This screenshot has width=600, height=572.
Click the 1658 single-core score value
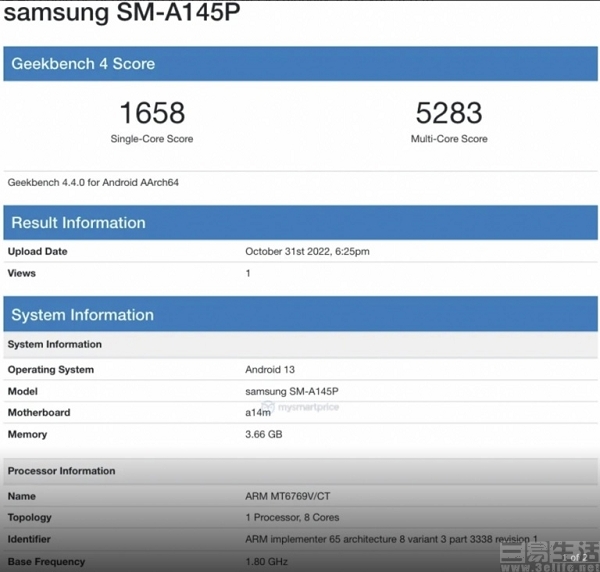point(152,113)
